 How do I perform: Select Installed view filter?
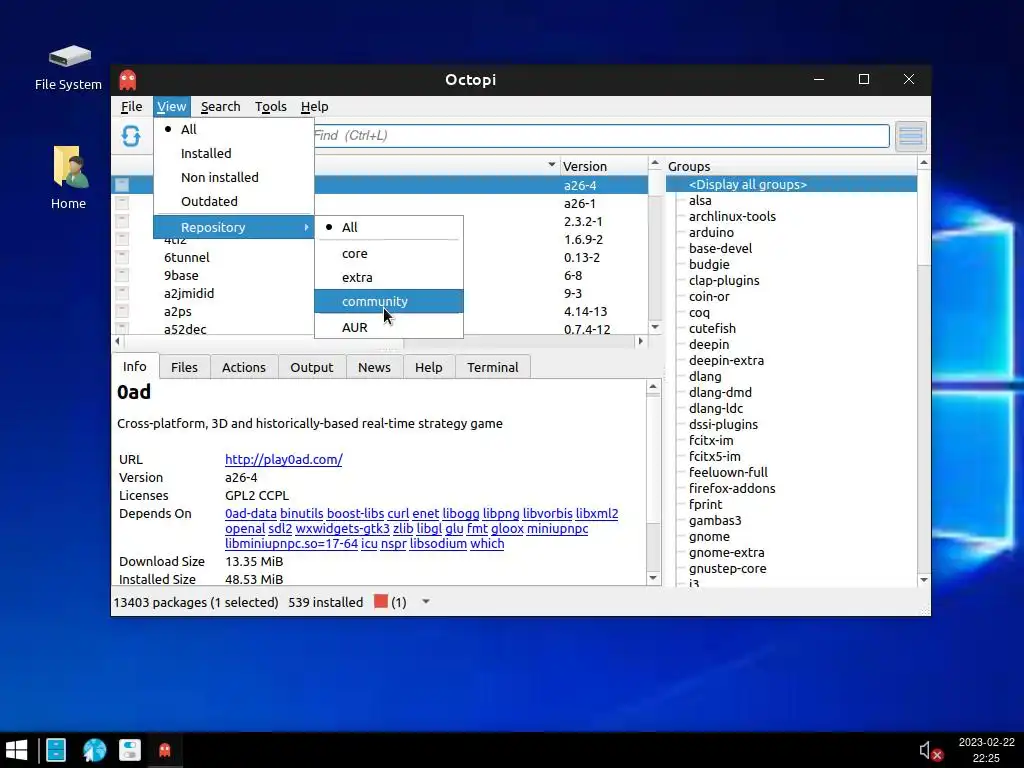[x=234, y=153]
